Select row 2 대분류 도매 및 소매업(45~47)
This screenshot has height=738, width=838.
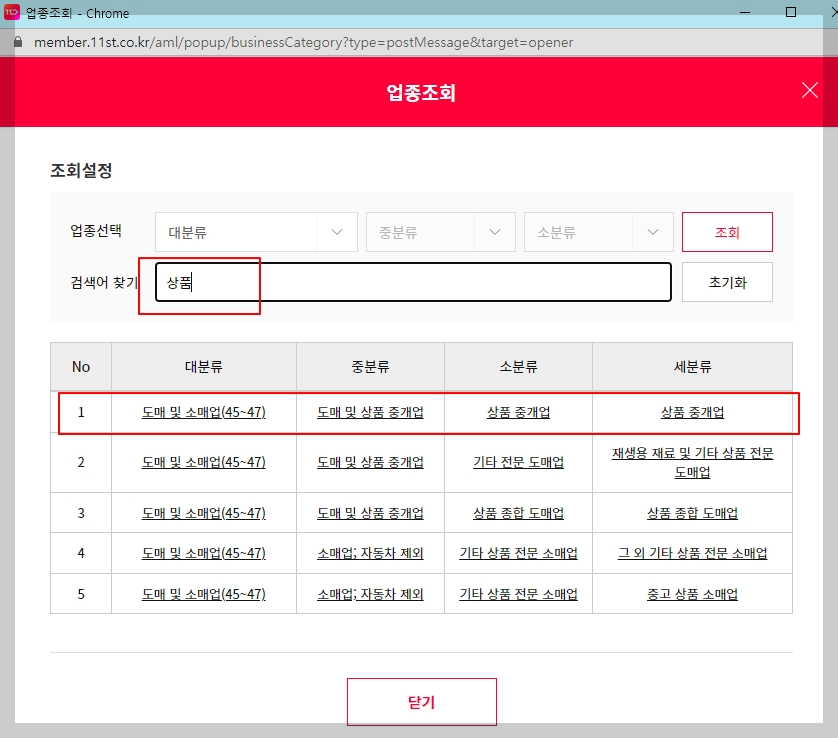tap(204, 462)
